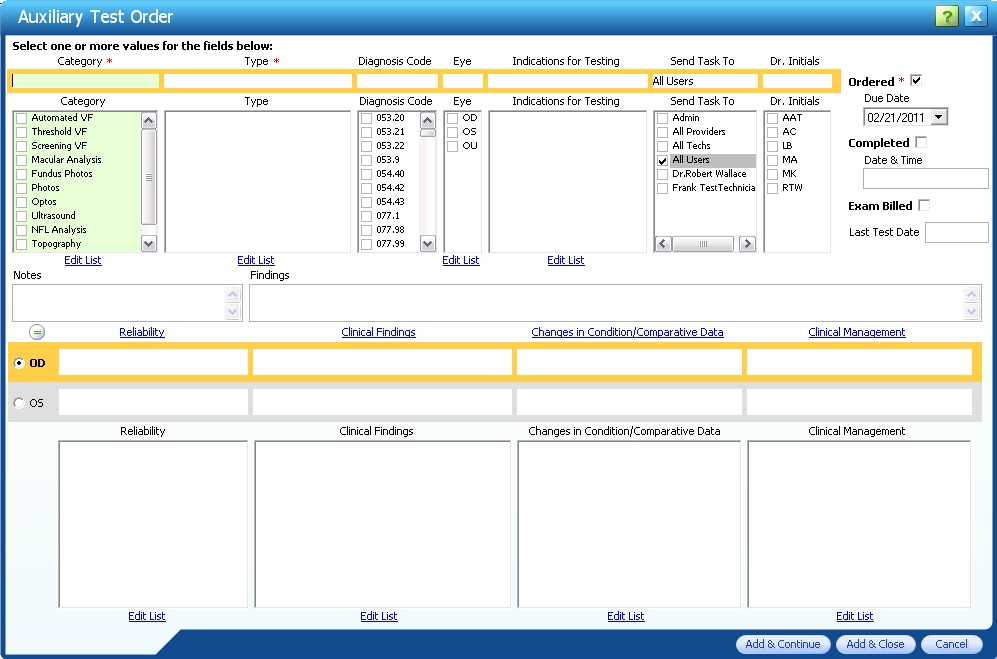
Task: Check diagnosis code 053.20
Action: click(366, 118)
